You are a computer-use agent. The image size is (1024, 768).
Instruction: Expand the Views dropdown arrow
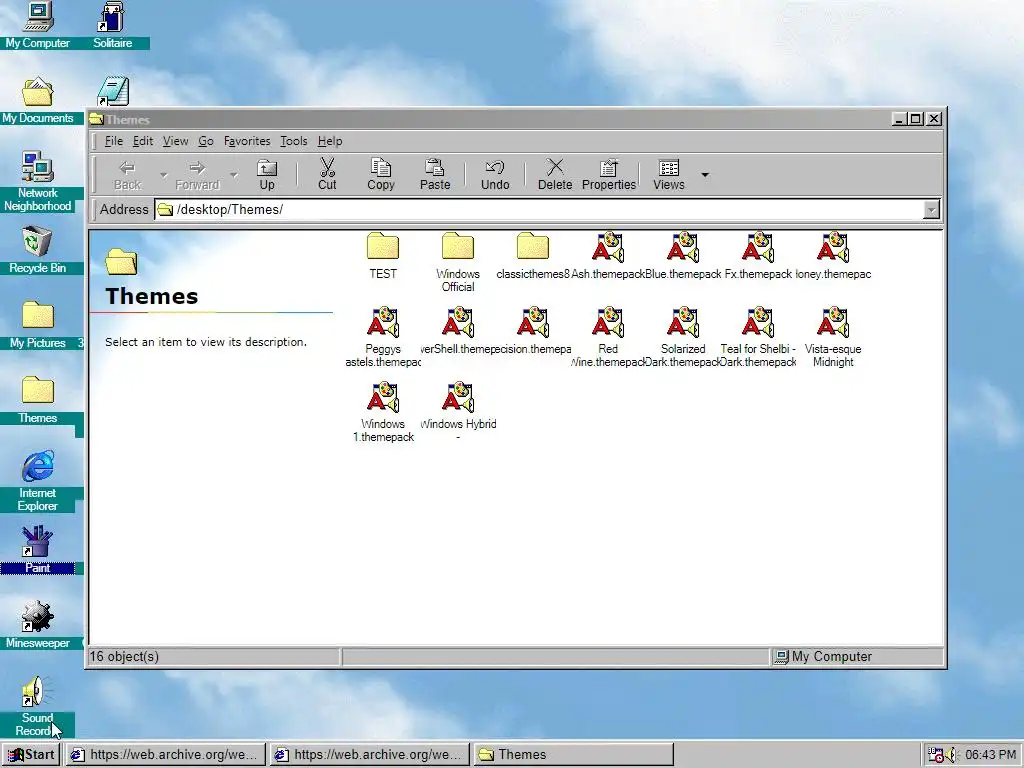[x=705, y=175]
